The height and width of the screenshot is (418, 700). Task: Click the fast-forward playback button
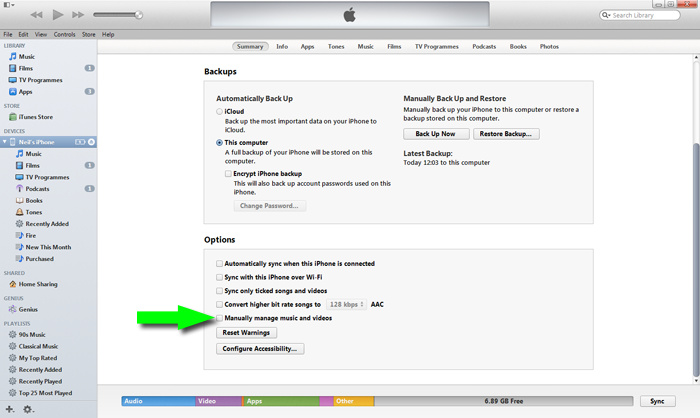coord(78,15)
